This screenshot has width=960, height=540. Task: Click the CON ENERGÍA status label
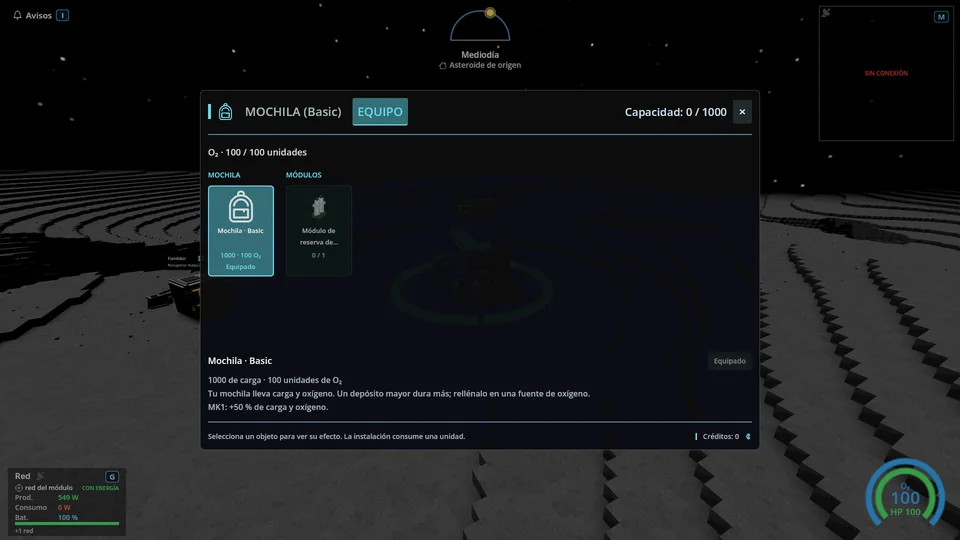pyautogui.click(x=100, y=488)
